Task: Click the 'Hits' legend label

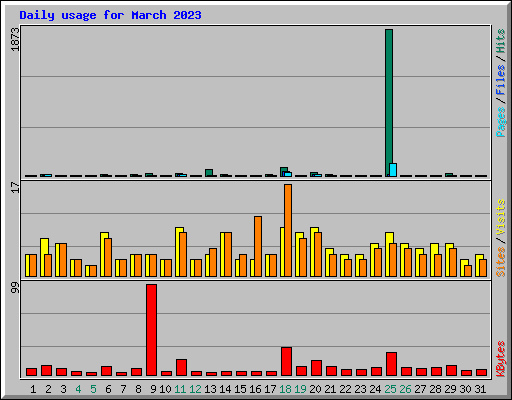Action: [500, 41]
